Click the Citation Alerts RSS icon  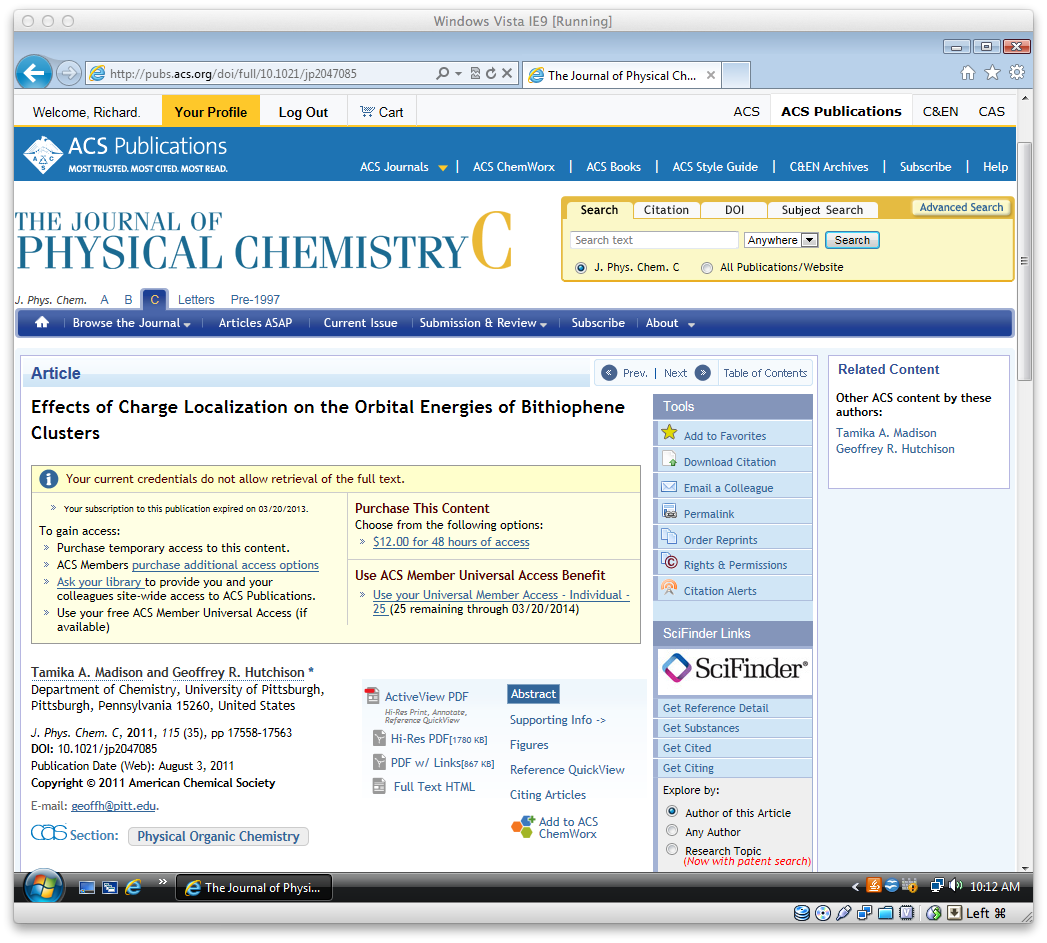click(669, 588)
